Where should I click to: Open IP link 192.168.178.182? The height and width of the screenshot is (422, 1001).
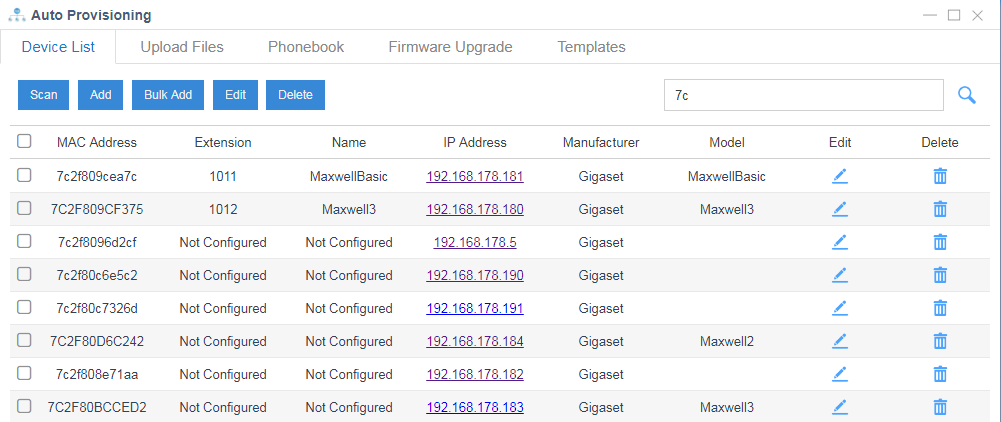[x=475, y=374]
